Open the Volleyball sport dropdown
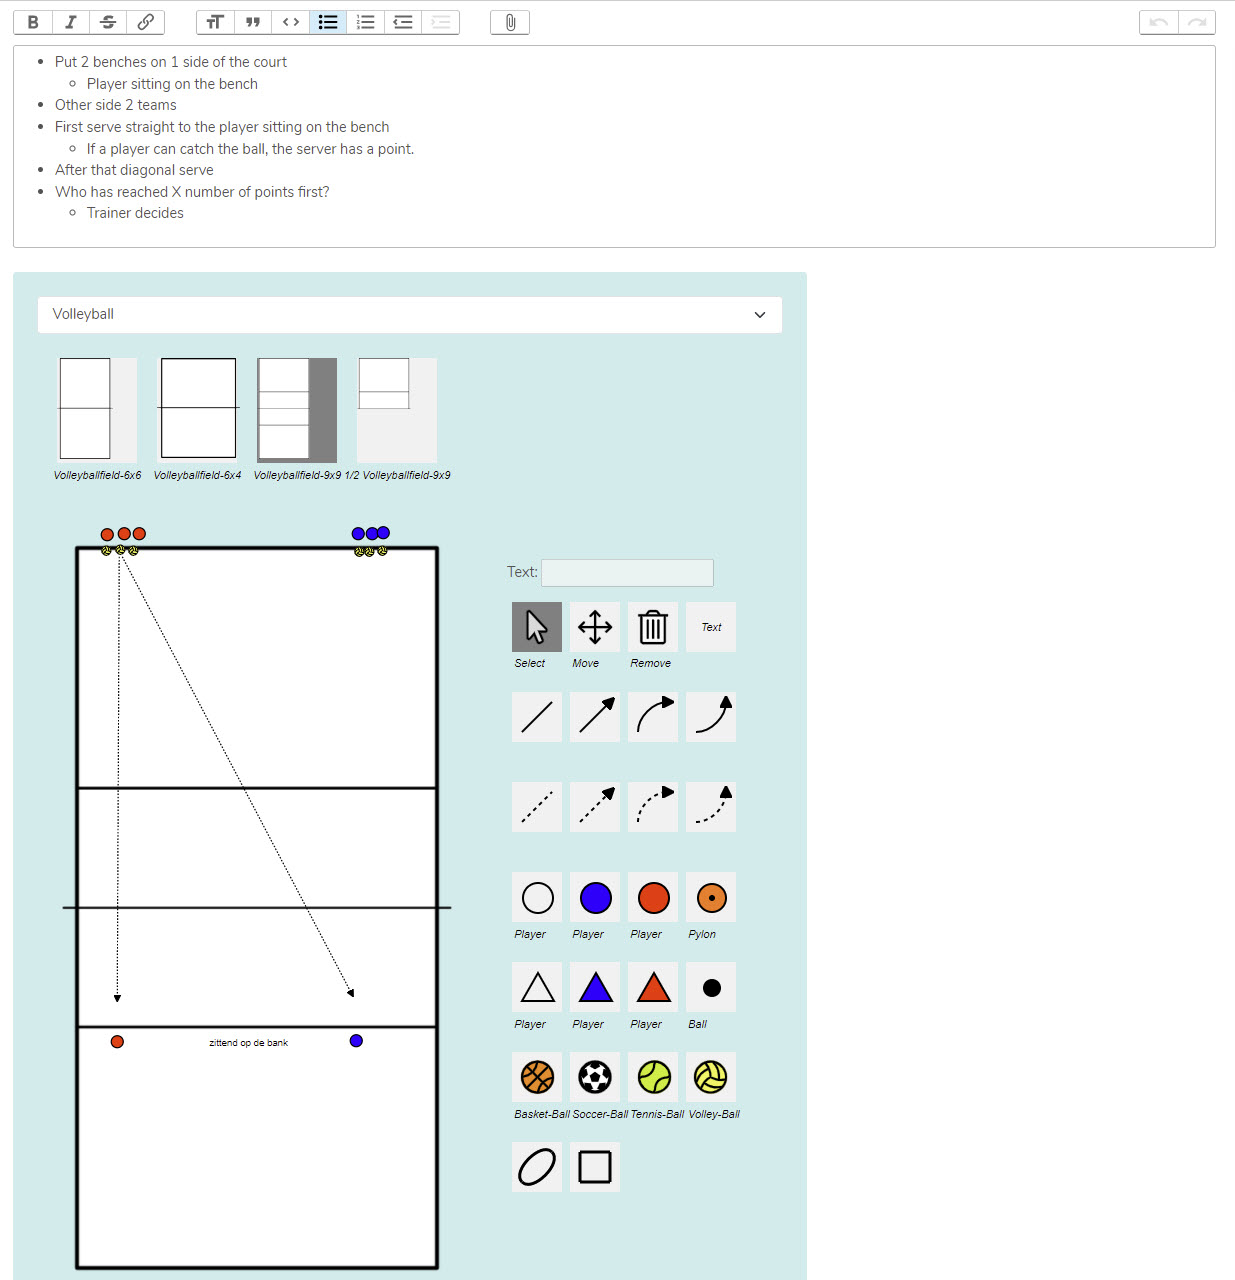Screen dimensions: 1235x1280 coord(410,314)
